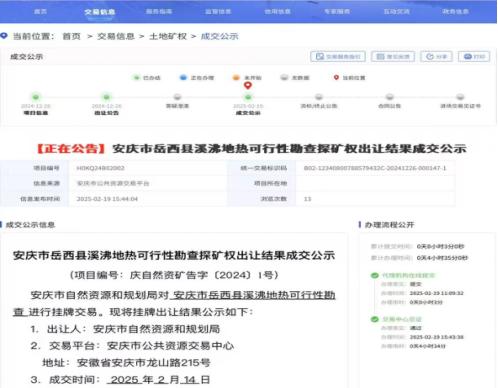Click the 打印 print button
498x388 pixels.
[474, 57]
